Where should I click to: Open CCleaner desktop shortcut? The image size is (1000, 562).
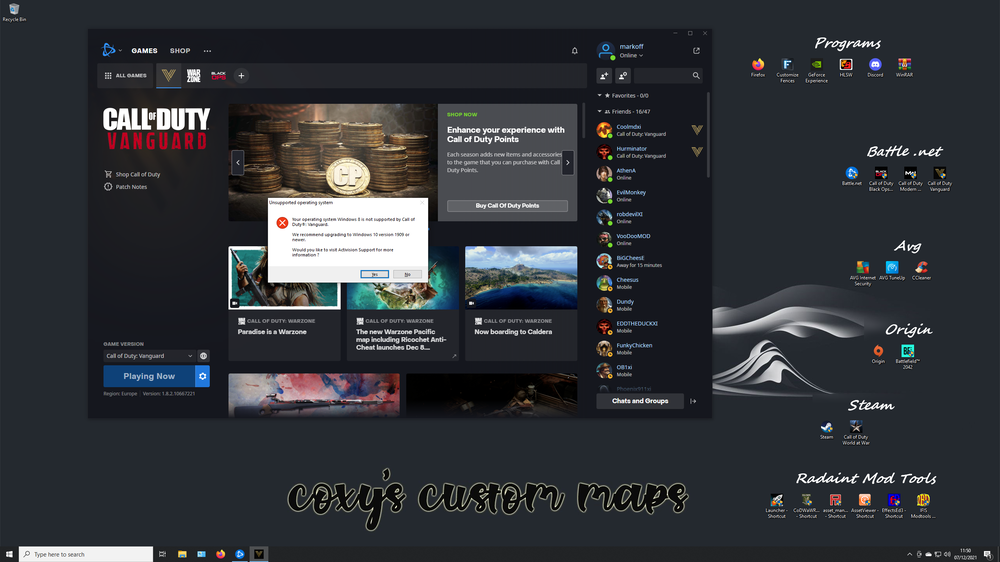tap(921, 270)
